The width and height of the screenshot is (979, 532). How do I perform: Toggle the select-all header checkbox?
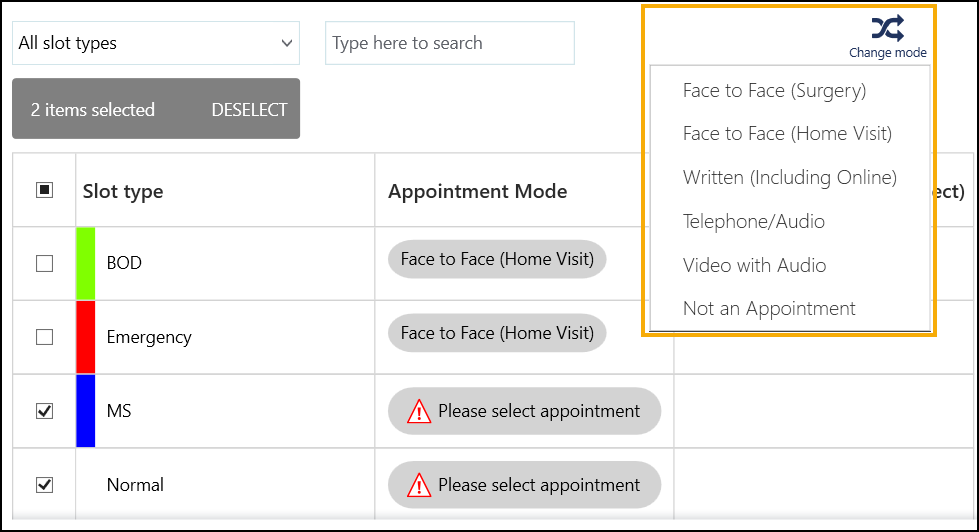pyautogui.click(x=44, y=190)
